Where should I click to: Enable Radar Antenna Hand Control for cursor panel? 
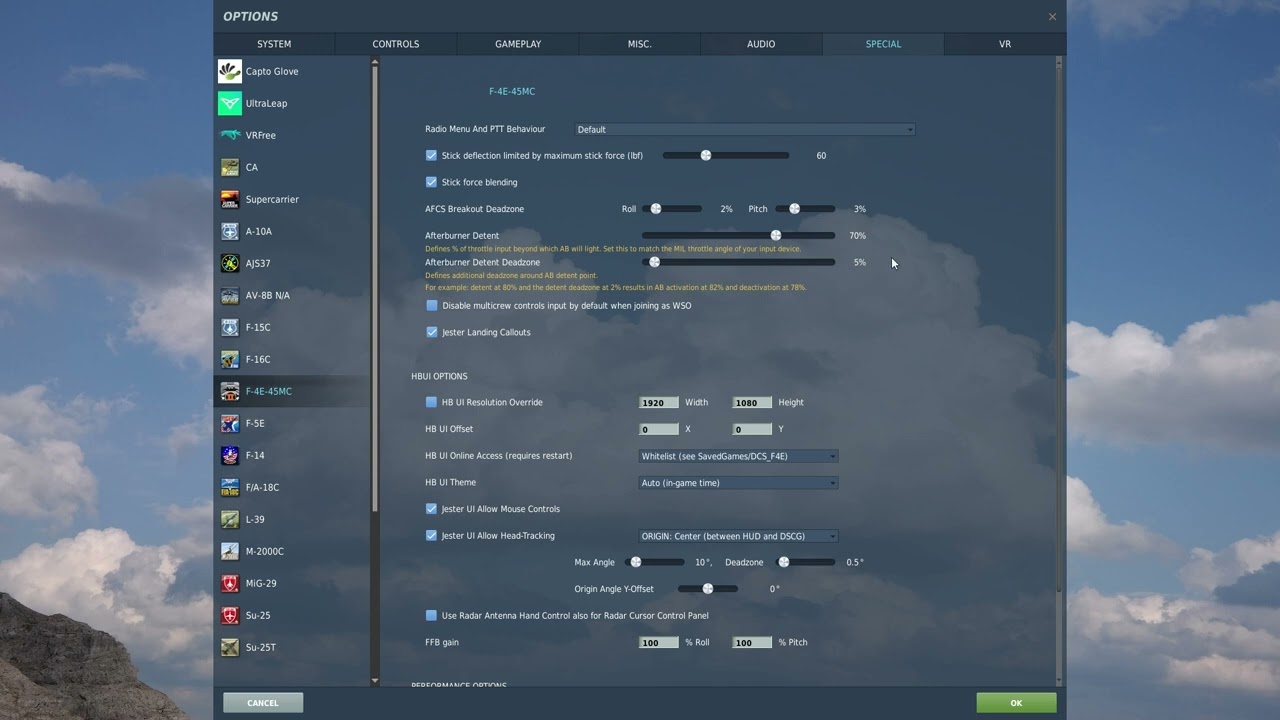click(431, 616)
